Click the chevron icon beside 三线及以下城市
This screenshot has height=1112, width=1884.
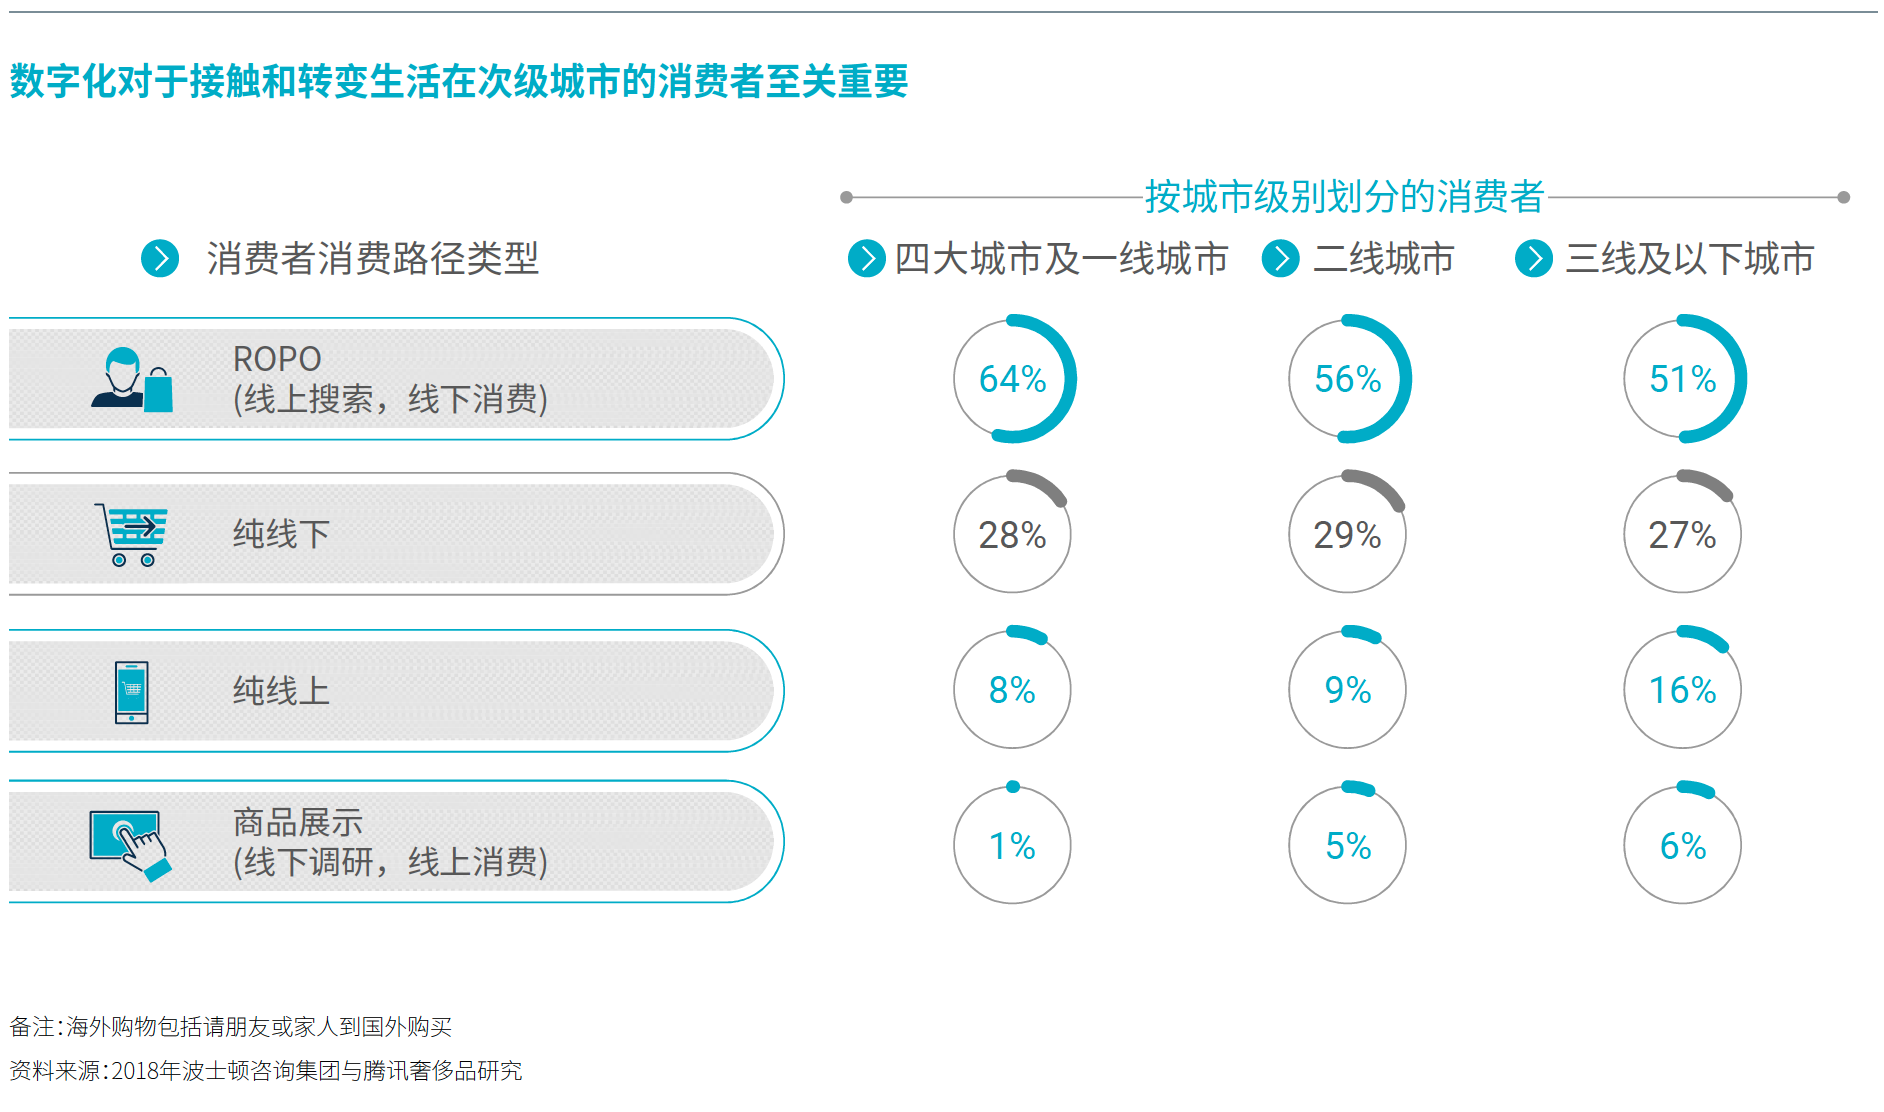point(1534,258)
